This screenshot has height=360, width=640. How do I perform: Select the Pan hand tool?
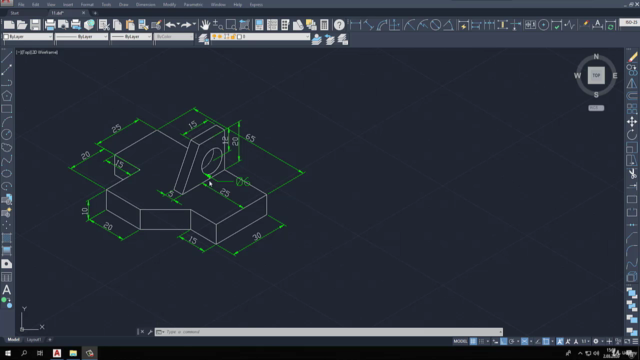point(204,25)
